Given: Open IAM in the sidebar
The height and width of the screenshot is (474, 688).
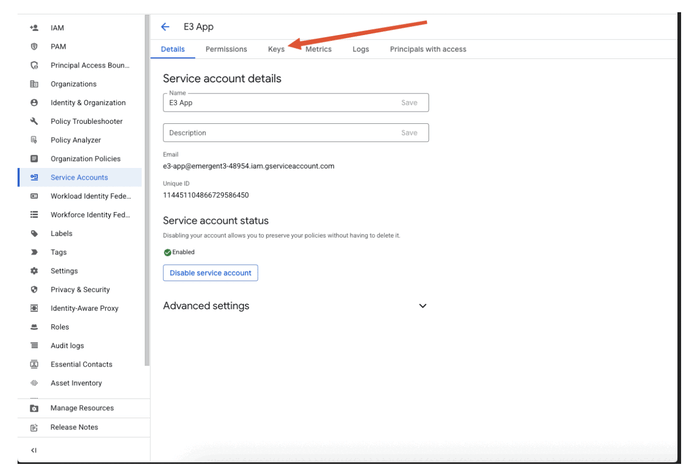Looking at the screenshot, I should click(x=57, y=28).
